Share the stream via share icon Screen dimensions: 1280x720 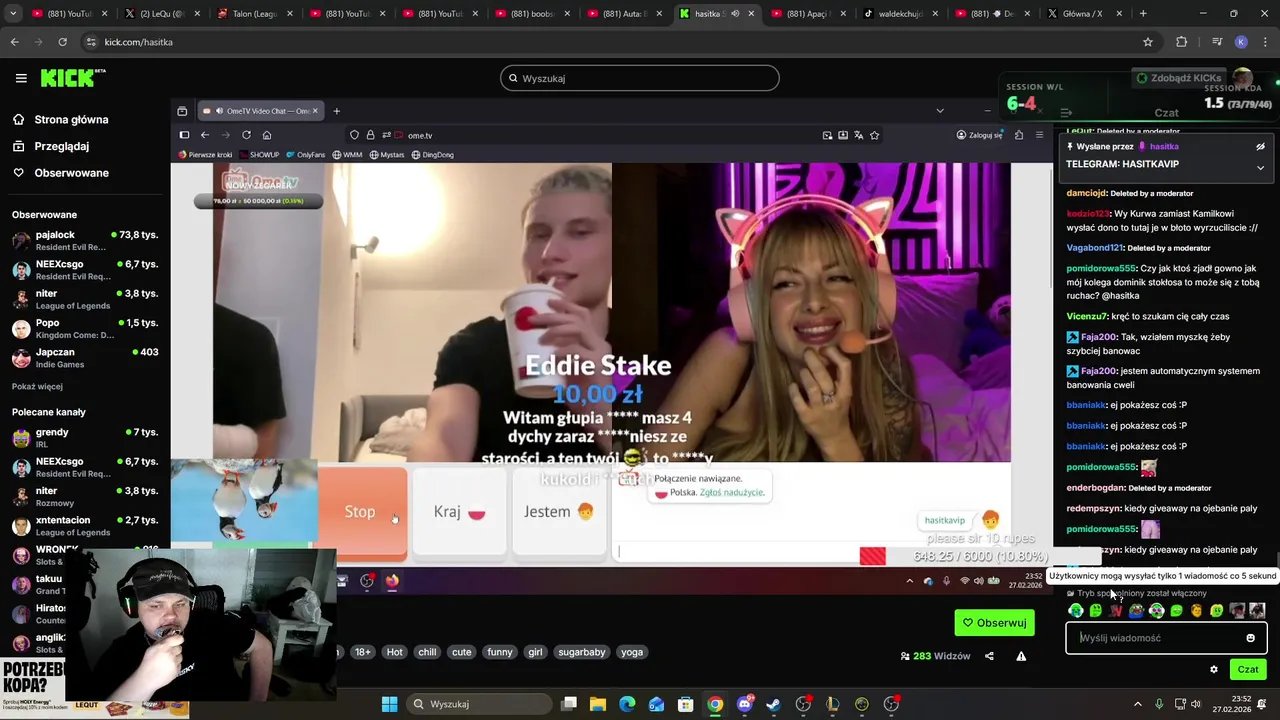pyautogui.click(x=989, y=656)
